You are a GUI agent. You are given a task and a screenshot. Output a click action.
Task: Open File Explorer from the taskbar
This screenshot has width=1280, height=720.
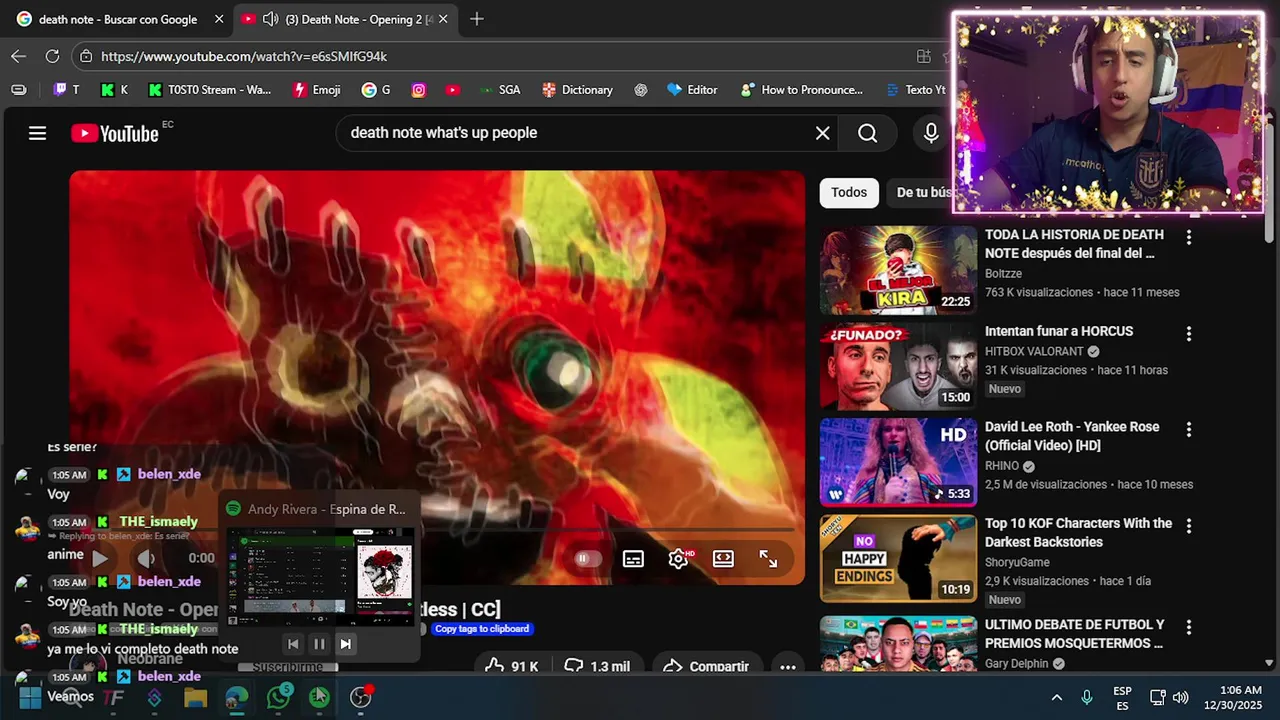195,697
